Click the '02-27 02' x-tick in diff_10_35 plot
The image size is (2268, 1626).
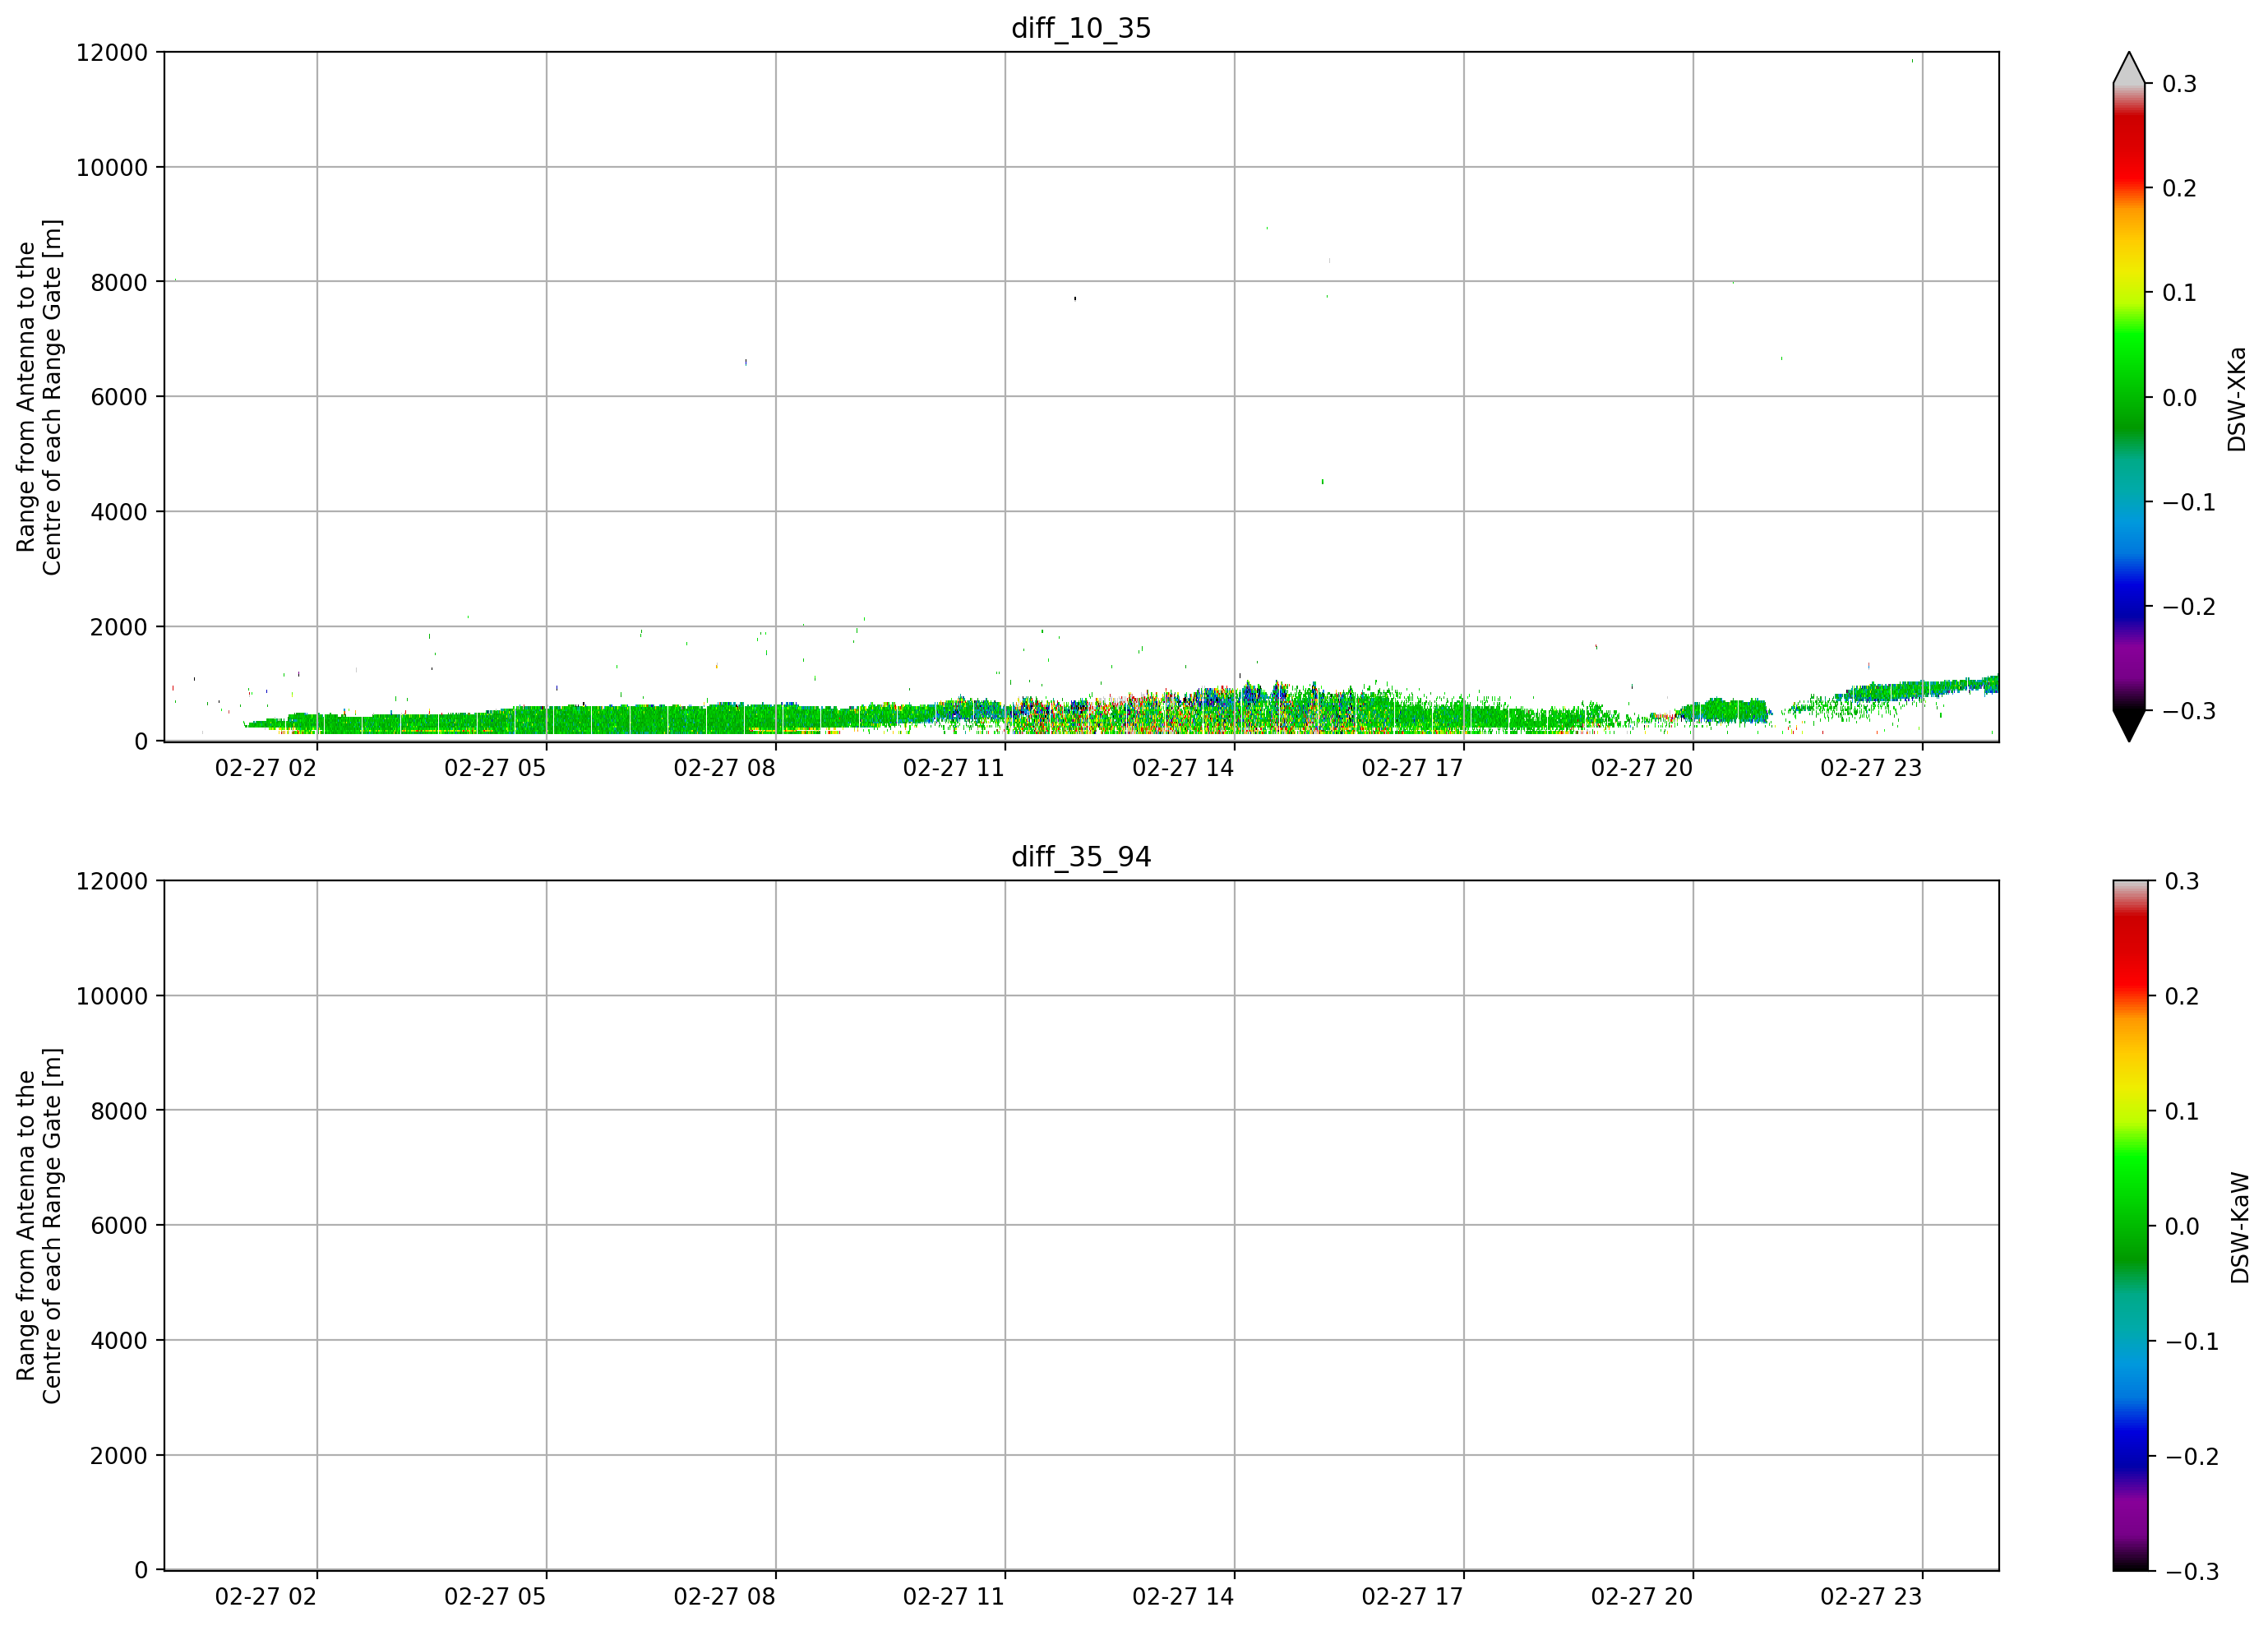pos(266,768)
